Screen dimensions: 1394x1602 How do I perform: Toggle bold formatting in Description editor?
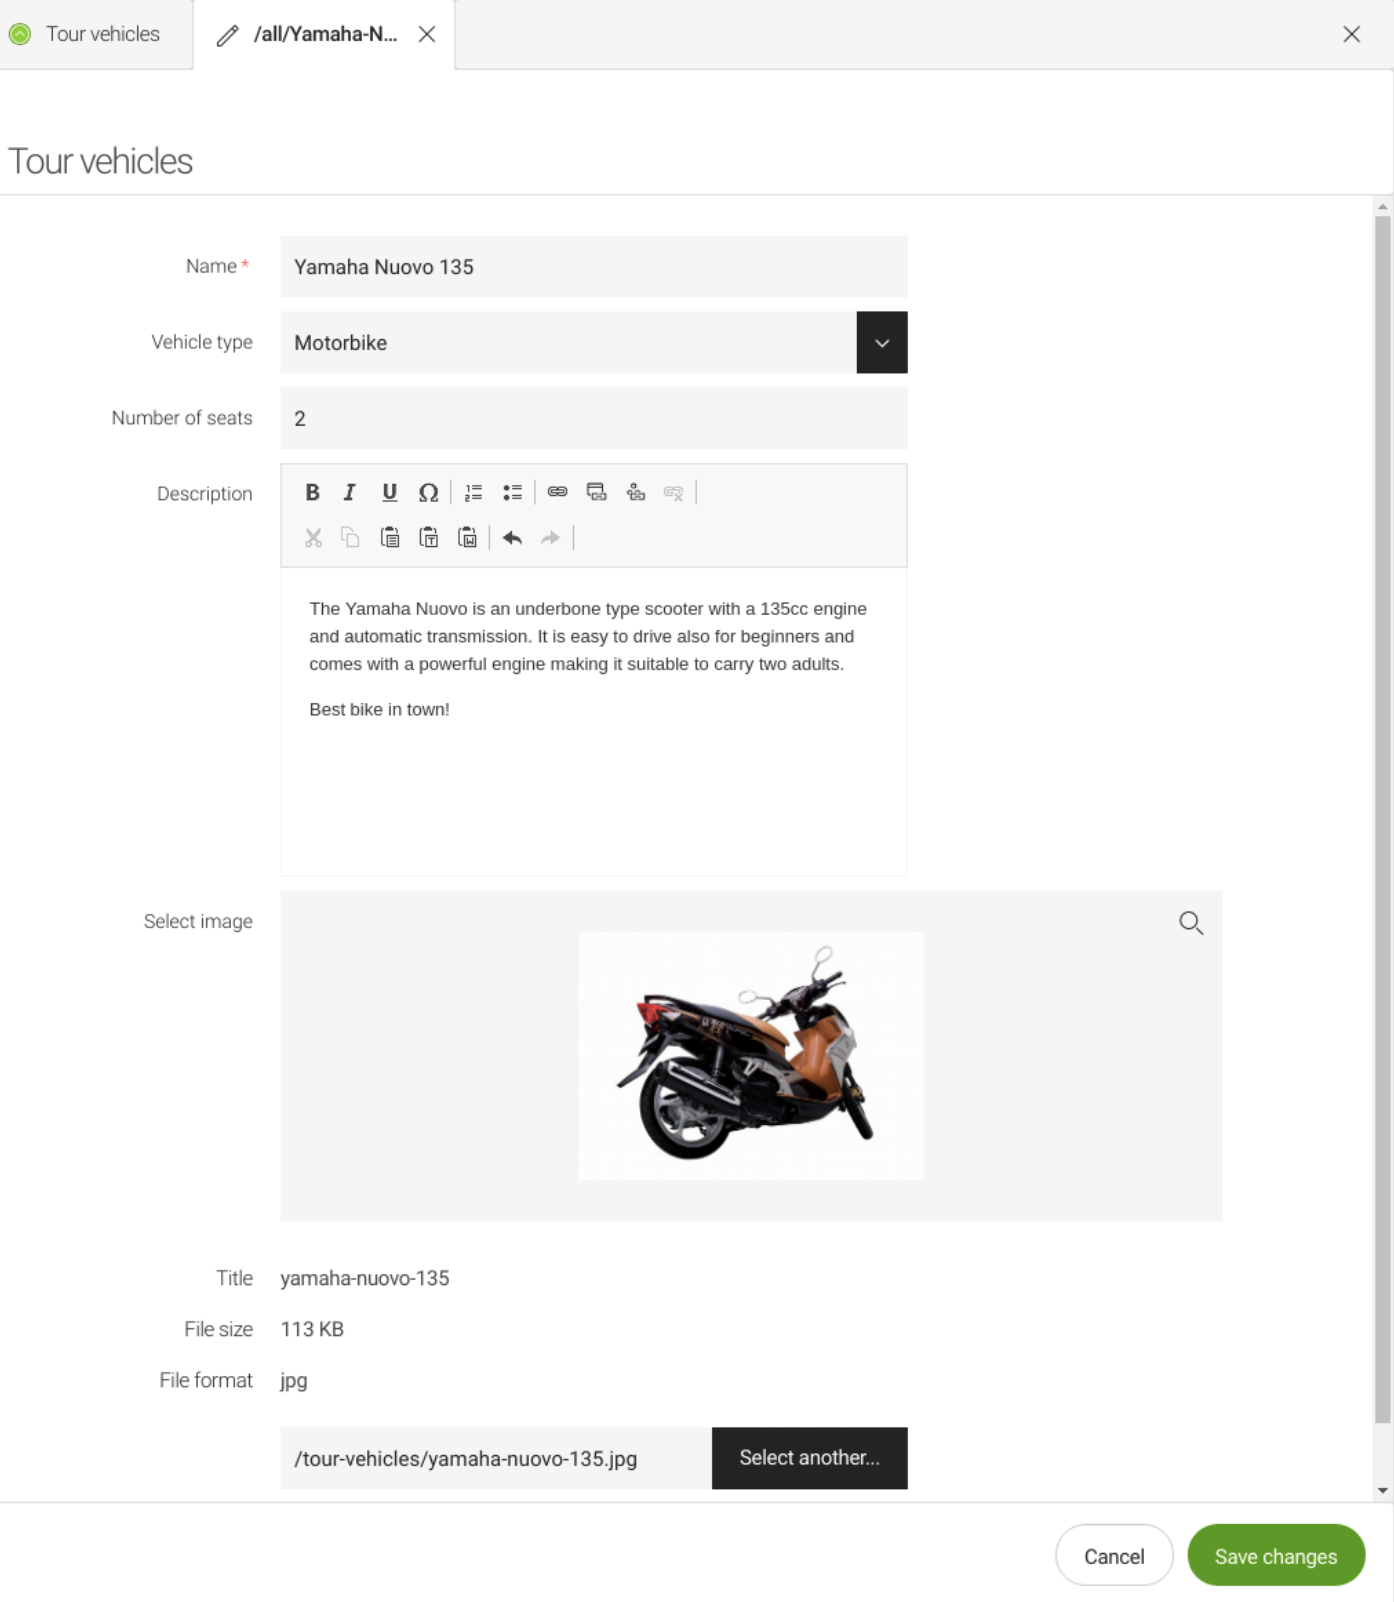(312, 492)
